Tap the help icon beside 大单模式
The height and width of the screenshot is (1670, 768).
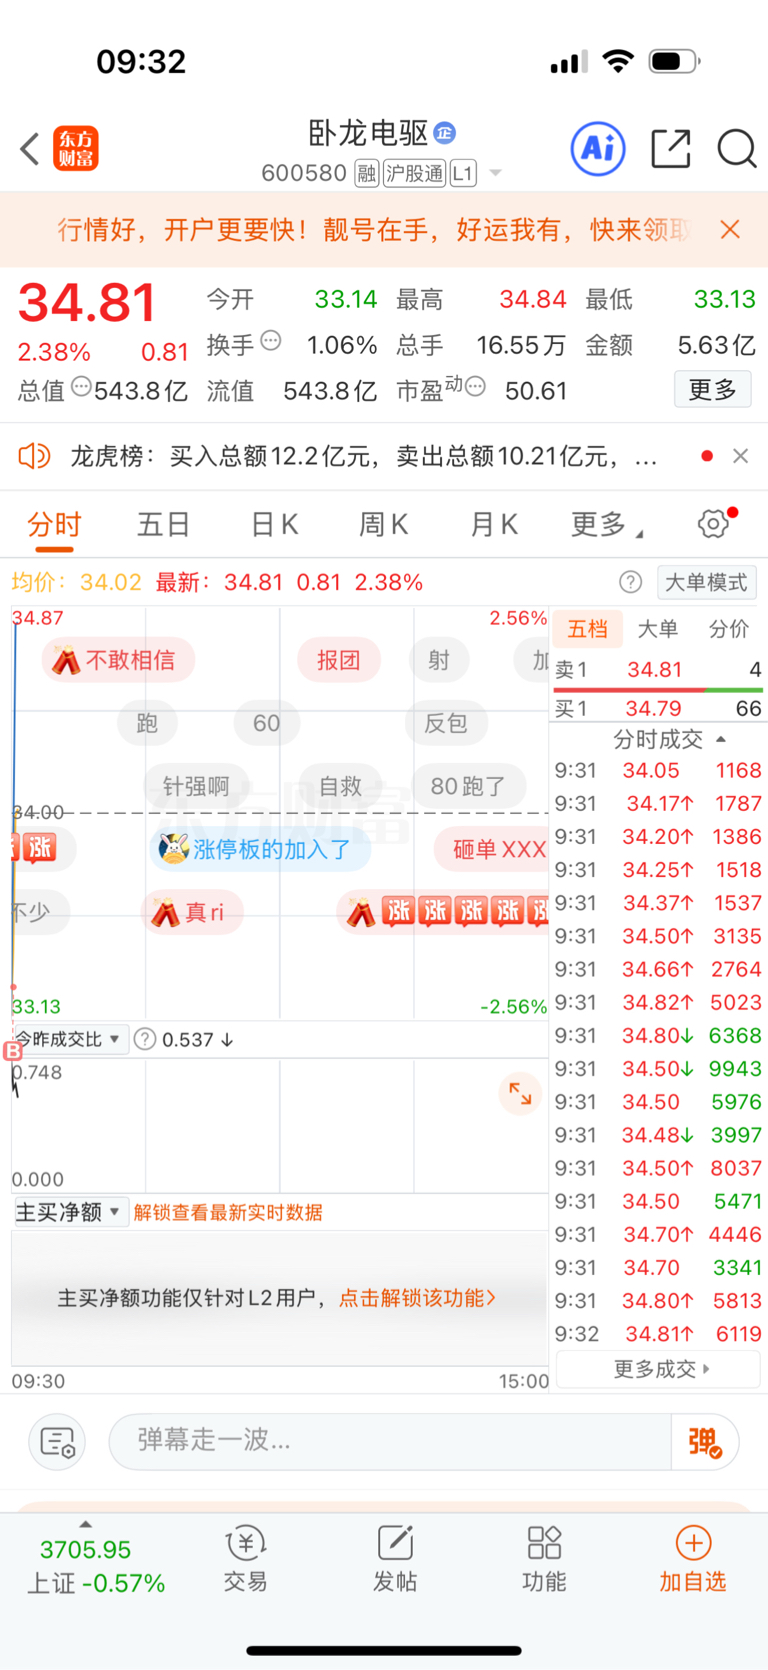click(x=630, y=582)
